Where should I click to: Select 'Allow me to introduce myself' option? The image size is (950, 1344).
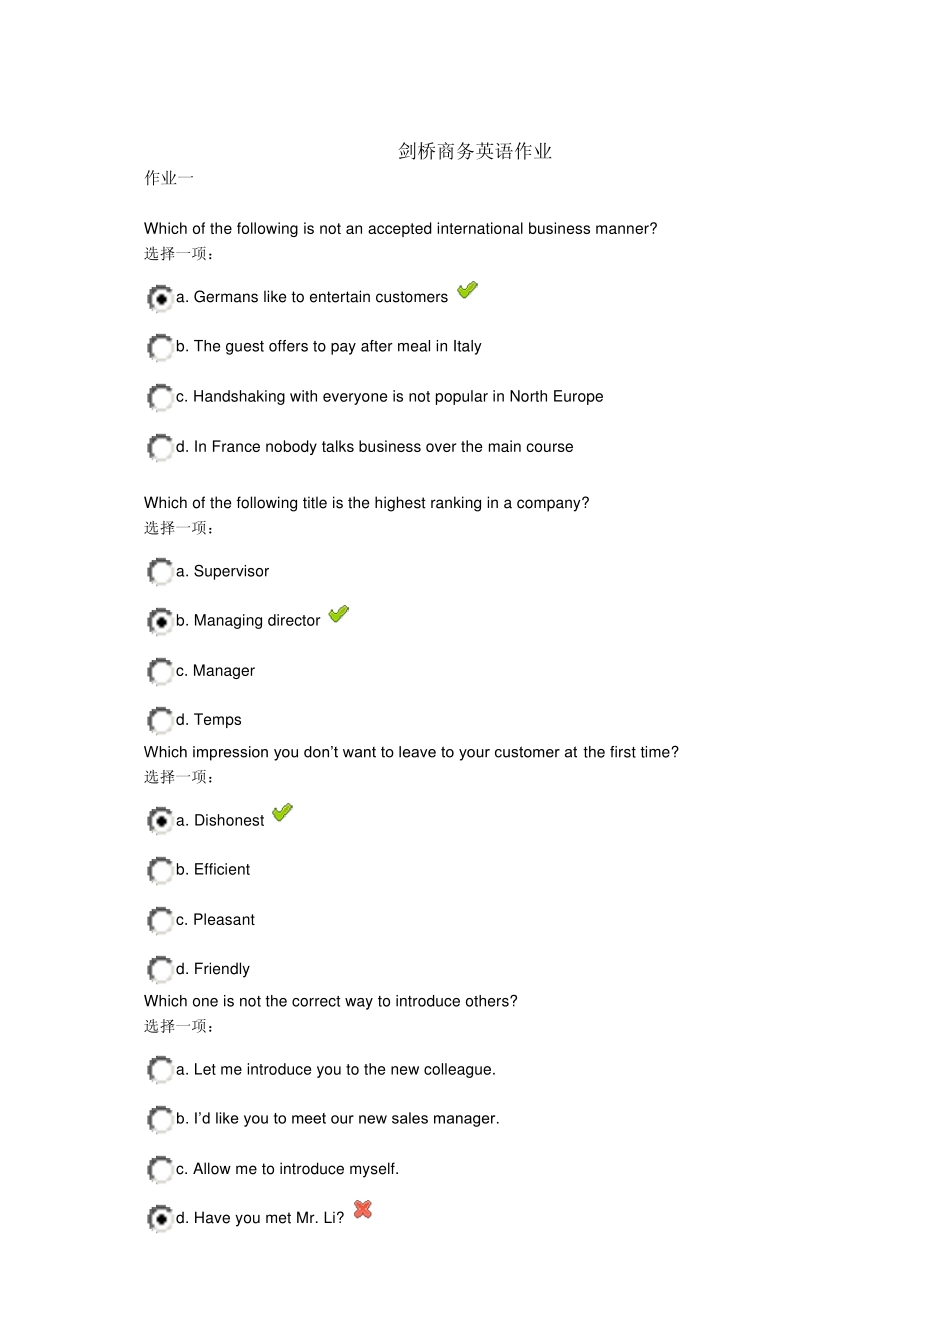click(x=160, y=1169)
